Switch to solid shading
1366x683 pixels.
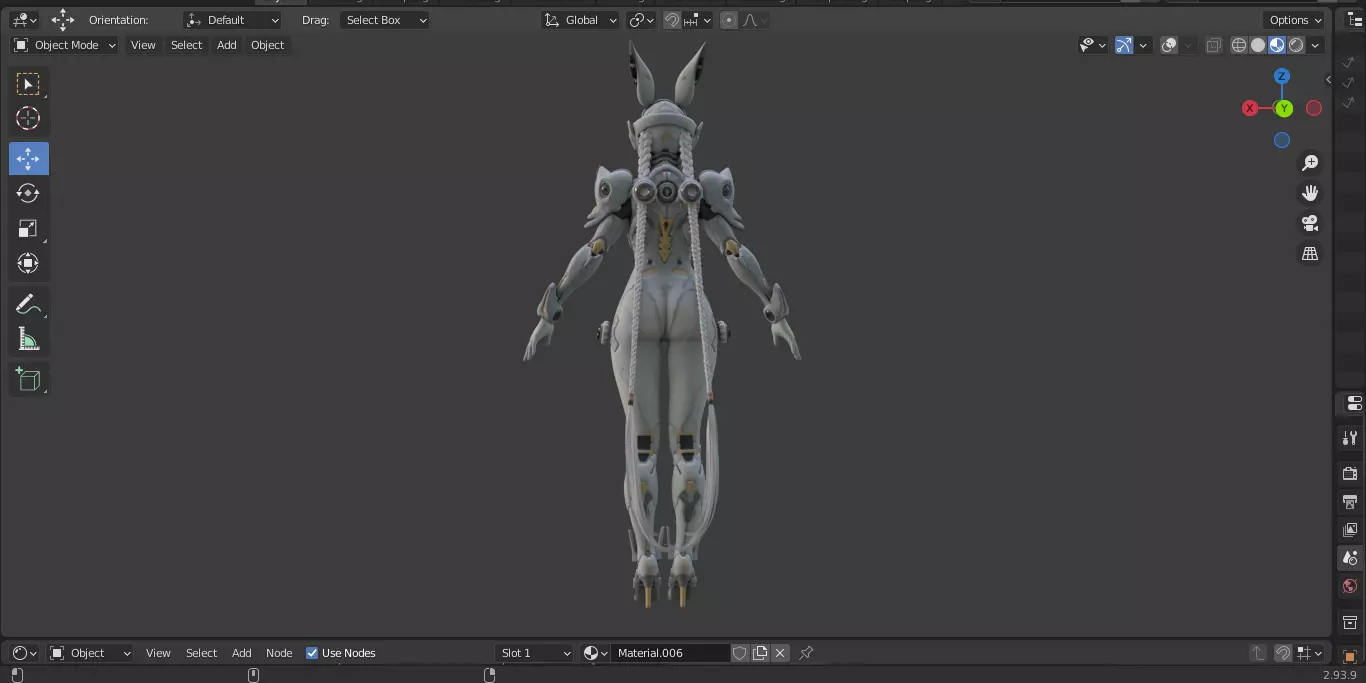point(1258,45)
